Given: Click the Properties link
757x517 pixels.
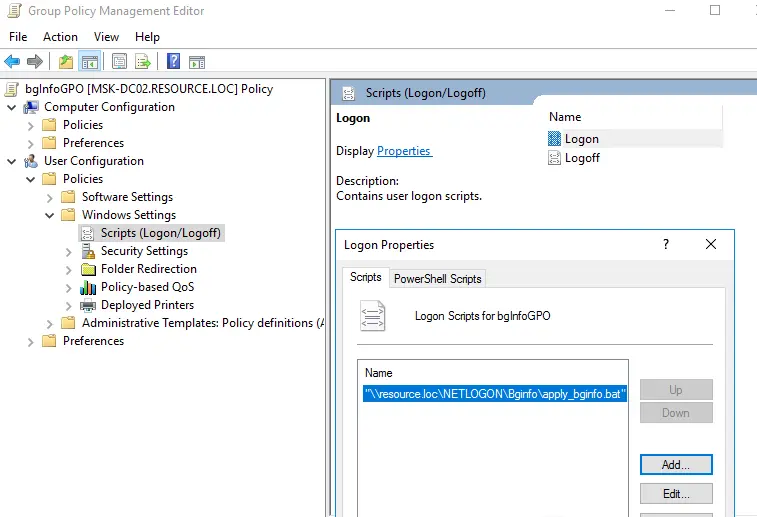Looking at the screenshot, I should click(x=405, y=151).
